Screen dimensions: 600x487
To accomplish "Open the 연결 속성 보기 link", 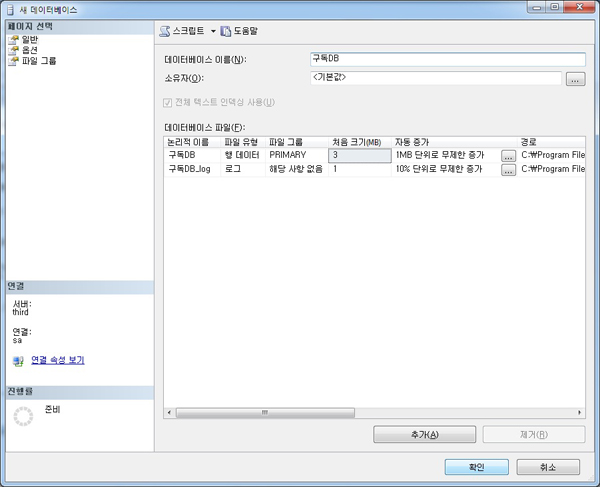I will [58, 360].
